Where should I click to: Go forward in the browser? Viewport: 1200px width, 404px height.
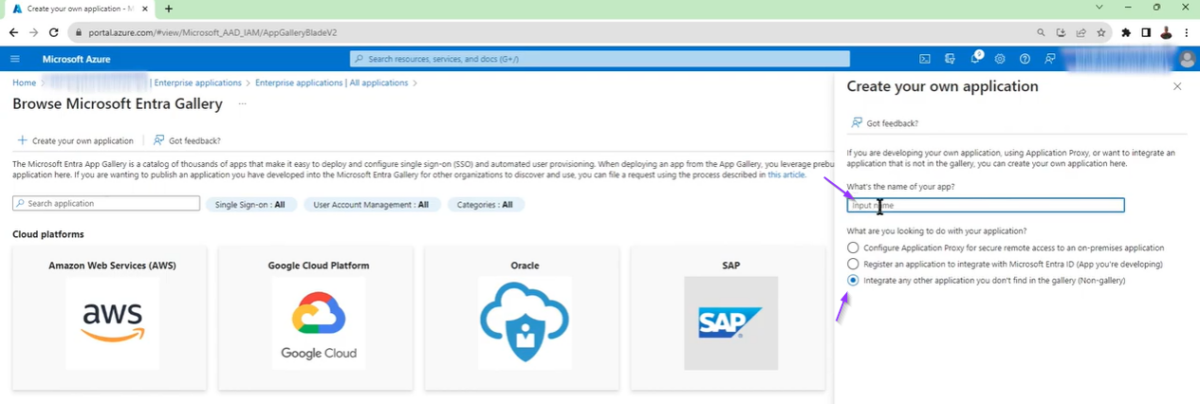[x=32, y=32]
